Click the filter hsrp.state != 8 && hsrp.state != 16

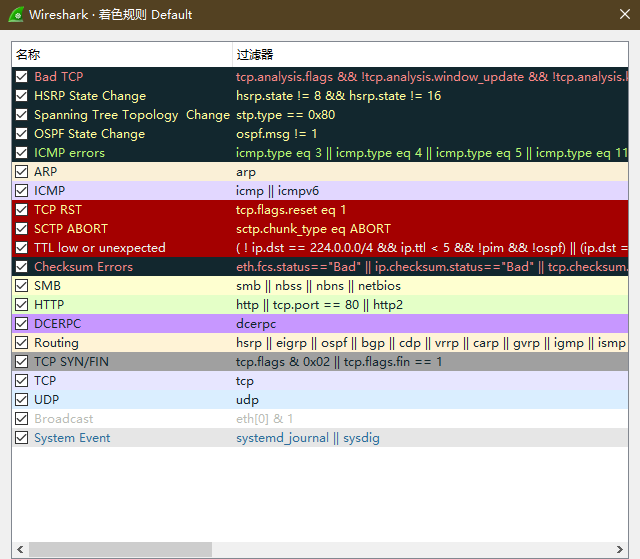(x=338, y=96)
